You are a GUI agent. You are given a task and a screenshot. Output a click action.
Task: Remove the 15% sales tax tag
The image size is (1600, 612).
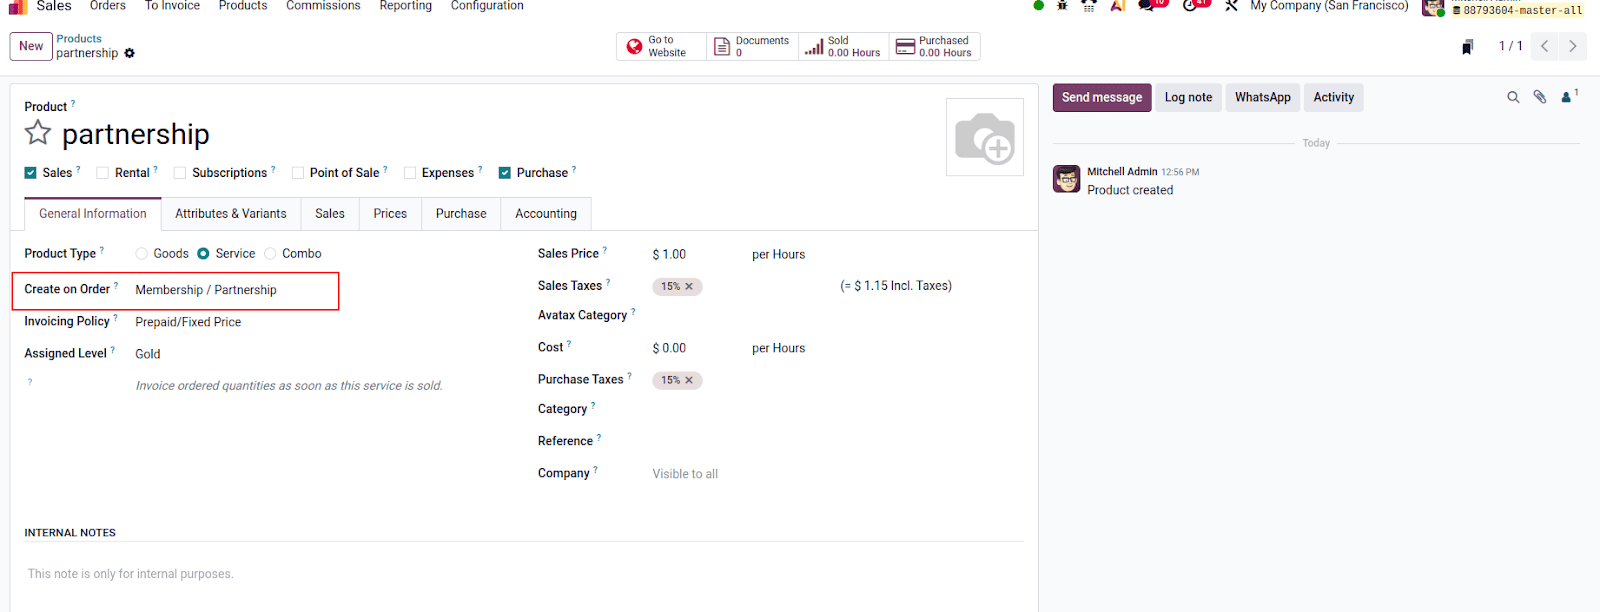coord(689,286)
